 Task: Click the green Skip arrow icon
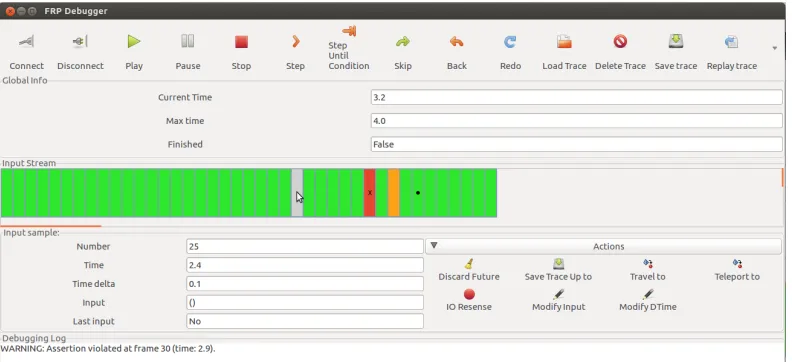(x=403, y=41)
